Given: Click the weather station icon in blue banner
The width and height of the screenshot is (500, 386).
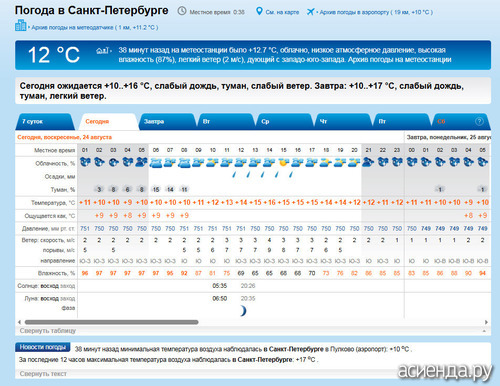Looking at the screenshot, I should (x=102, y=51).
